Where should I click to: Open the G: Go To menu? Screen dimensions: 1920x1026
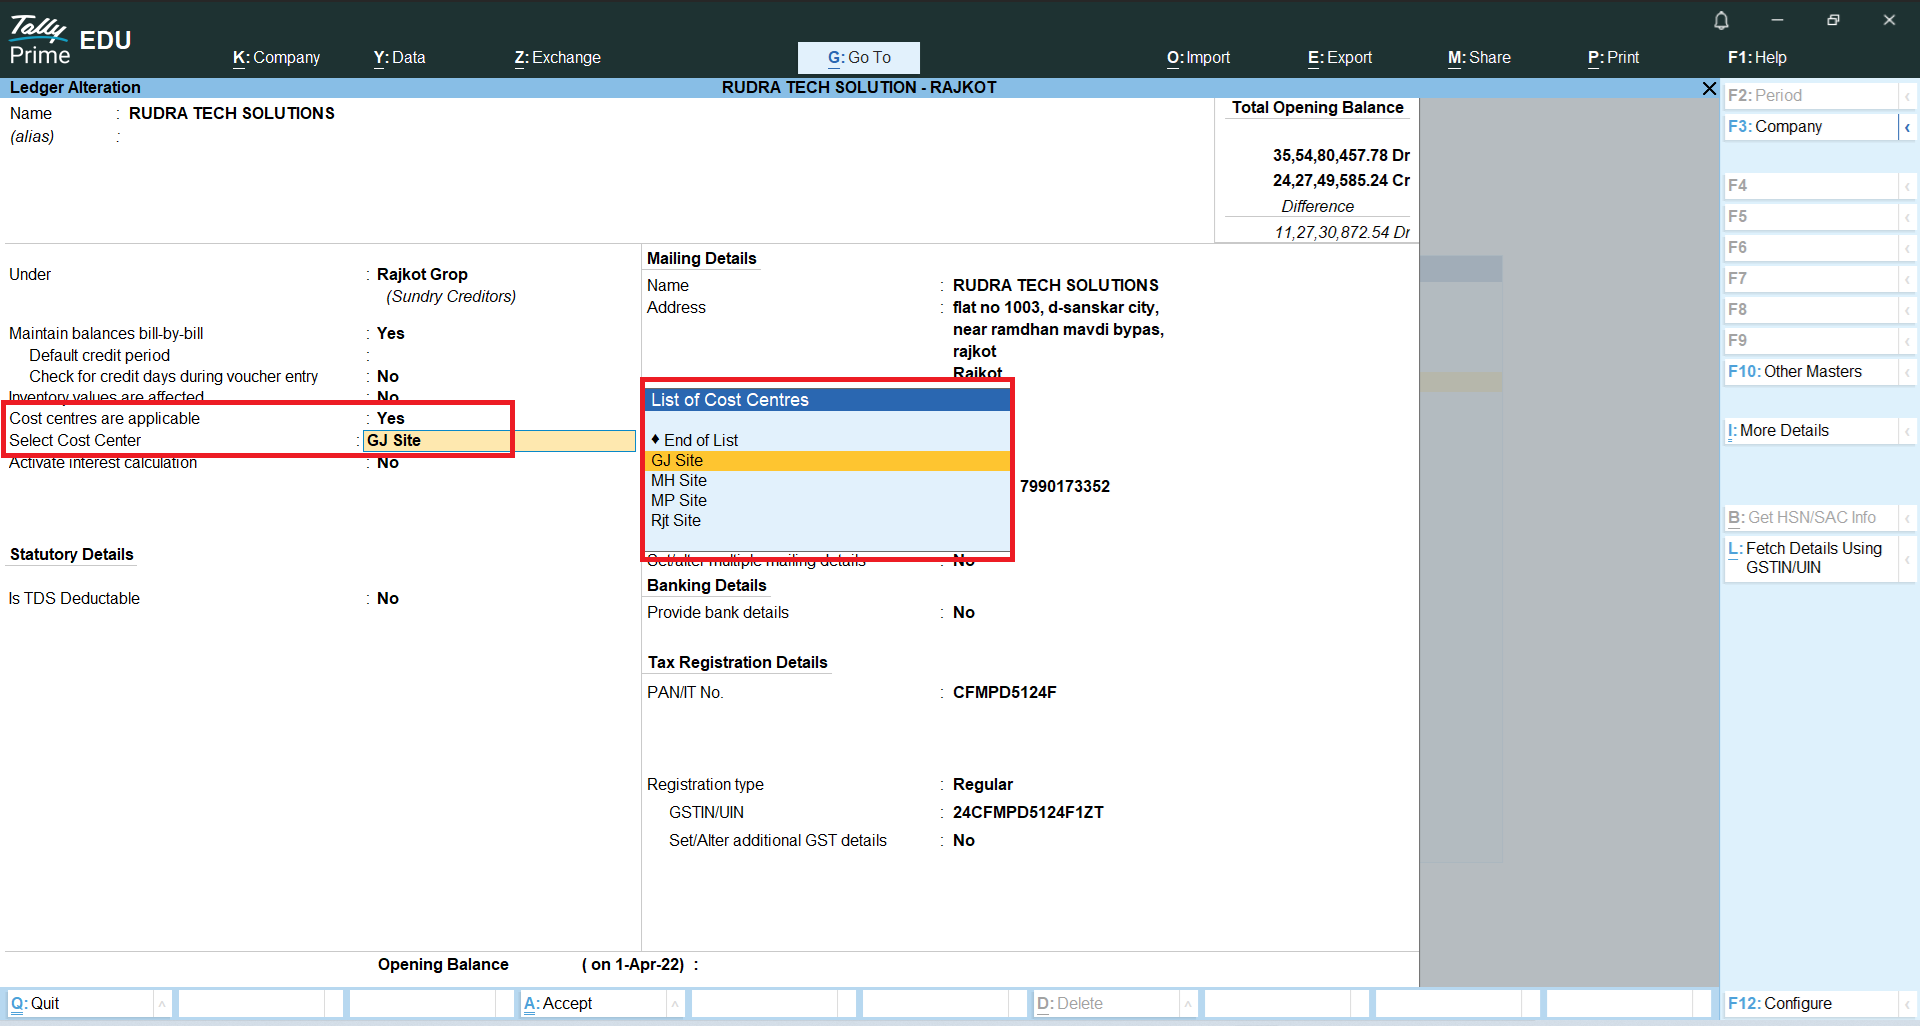[x=858, y=57]
